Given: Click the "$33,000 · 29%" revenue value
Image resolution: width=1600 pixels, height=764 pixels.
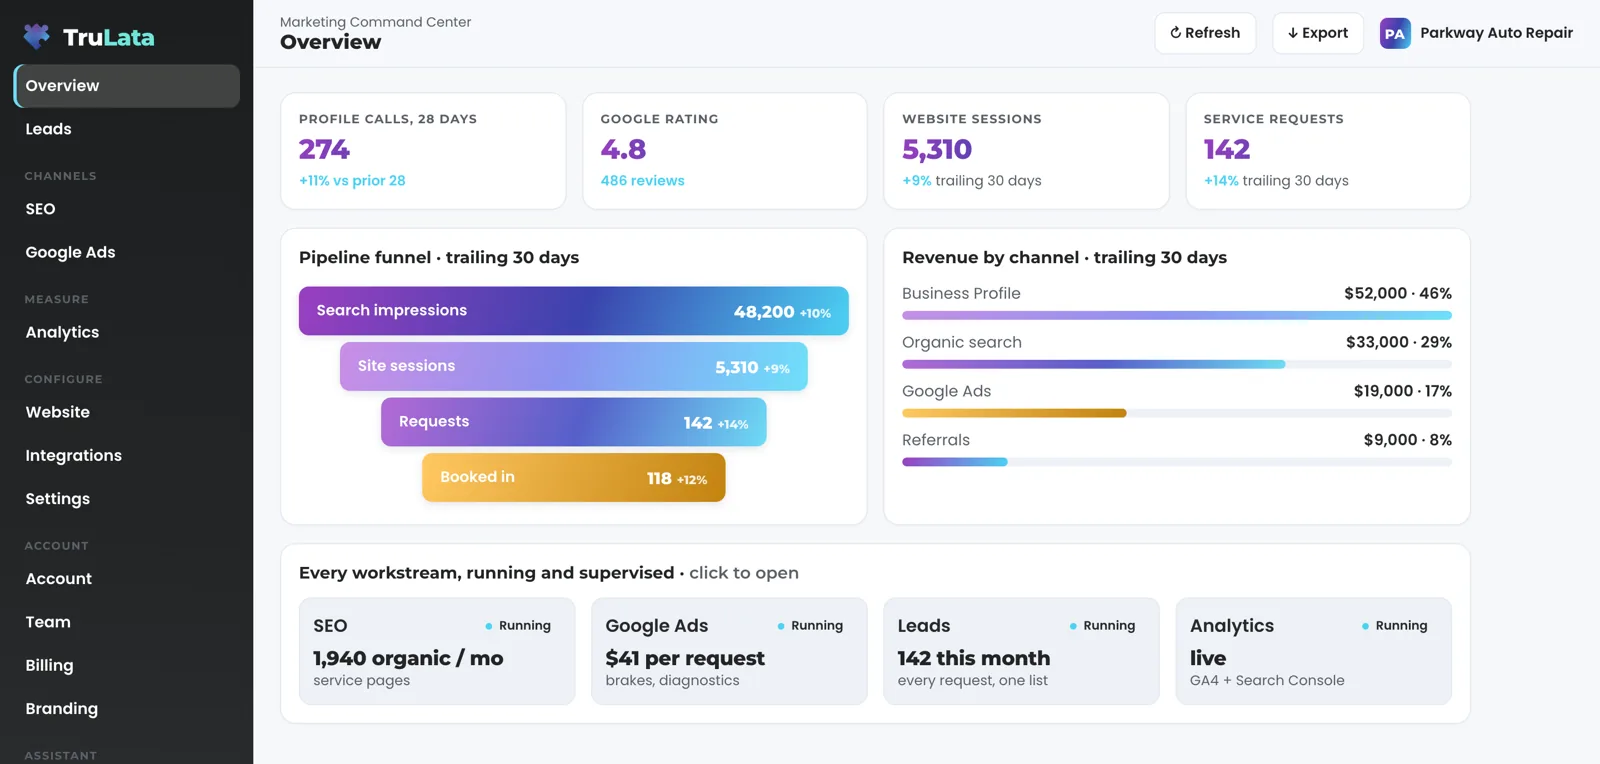Looking at the screenshot, I should click(x=1399, y=342).
